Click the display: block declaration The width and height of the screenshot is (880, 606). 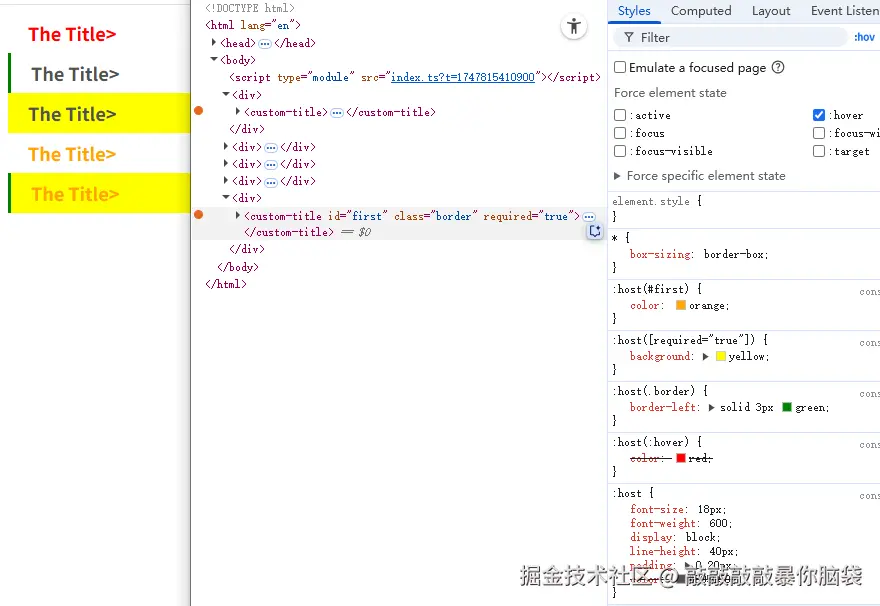[675, 538]
